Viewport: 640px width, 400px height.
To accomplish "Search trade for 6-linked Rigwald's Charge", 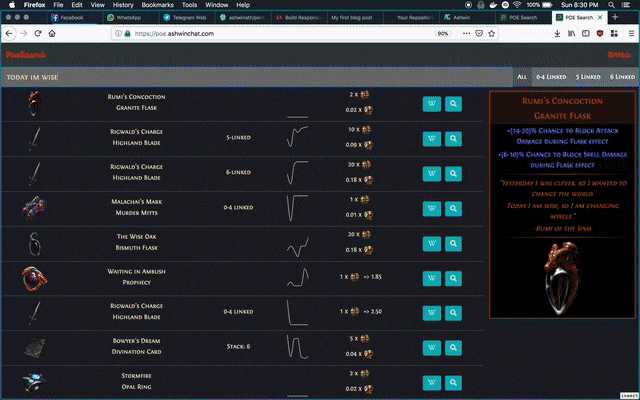I will coord(453,174).
